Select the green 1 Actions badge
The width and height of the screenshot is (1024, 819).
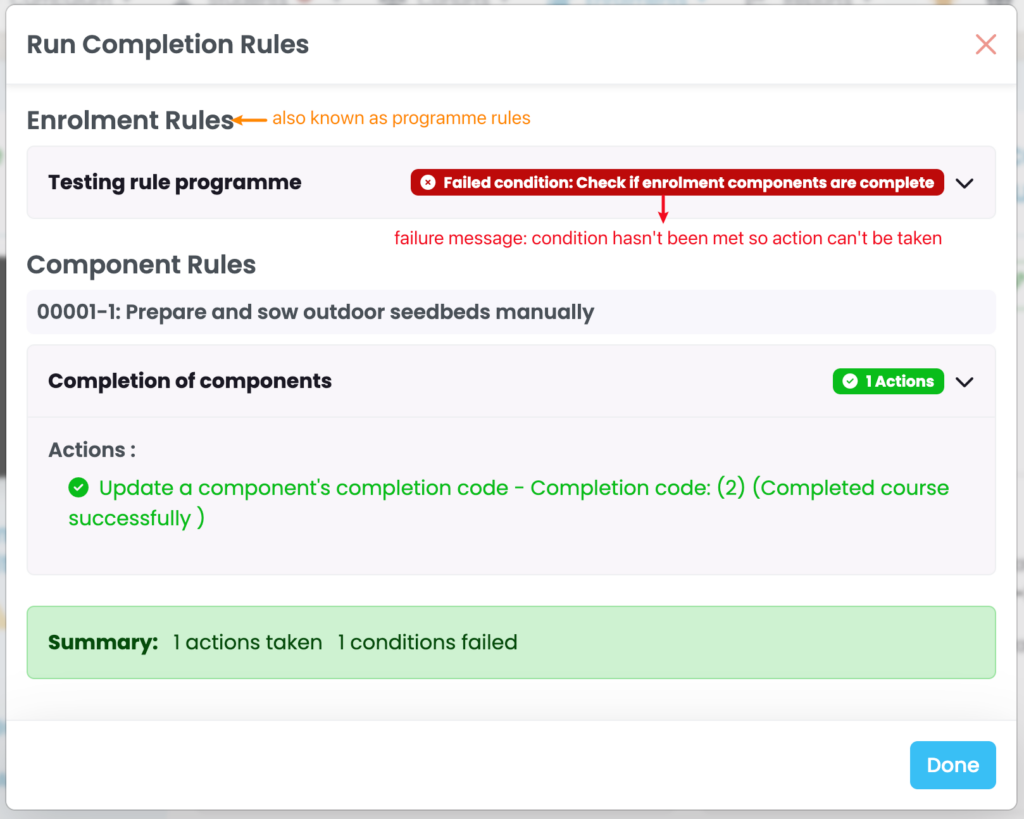[x=888, y=381]
